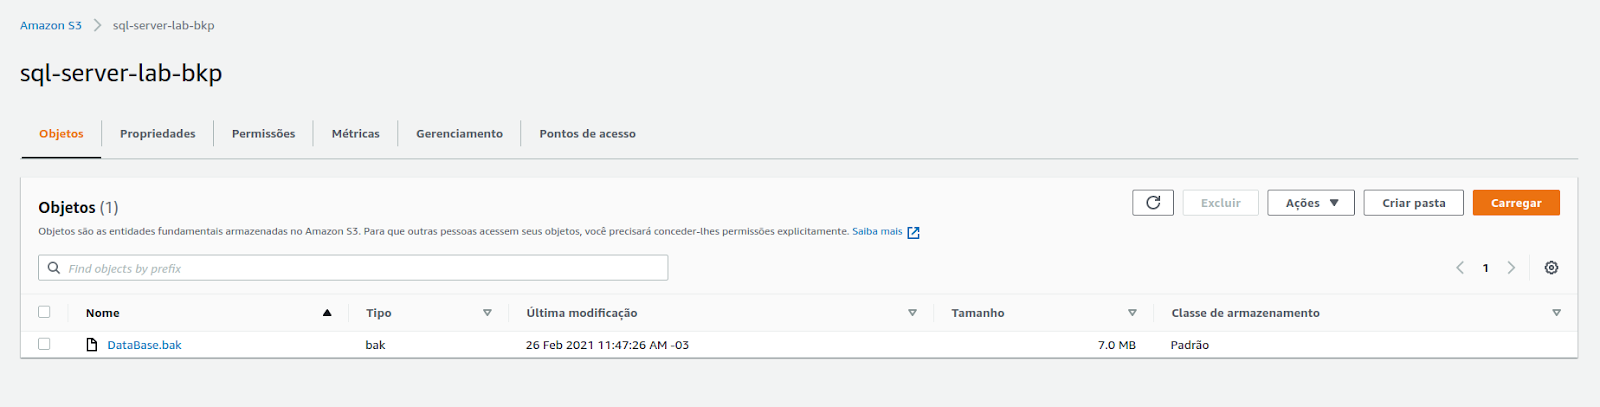
Task: Focus the Find objects by prefix field
Action: tap(353, 268)
